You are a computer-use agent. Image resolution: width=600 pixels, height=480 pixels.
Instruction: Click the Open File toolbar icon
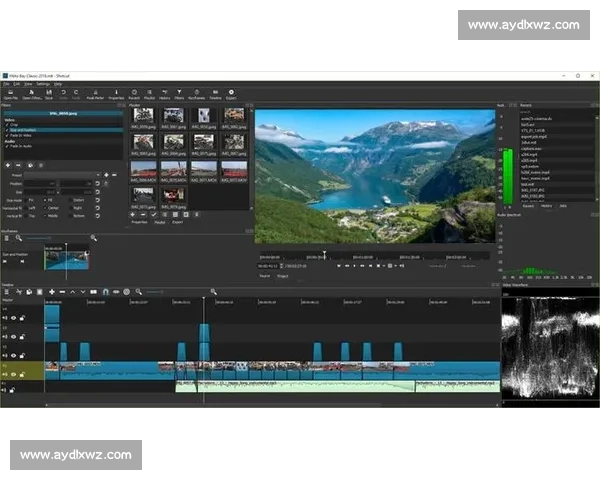[x=11, y=94]
